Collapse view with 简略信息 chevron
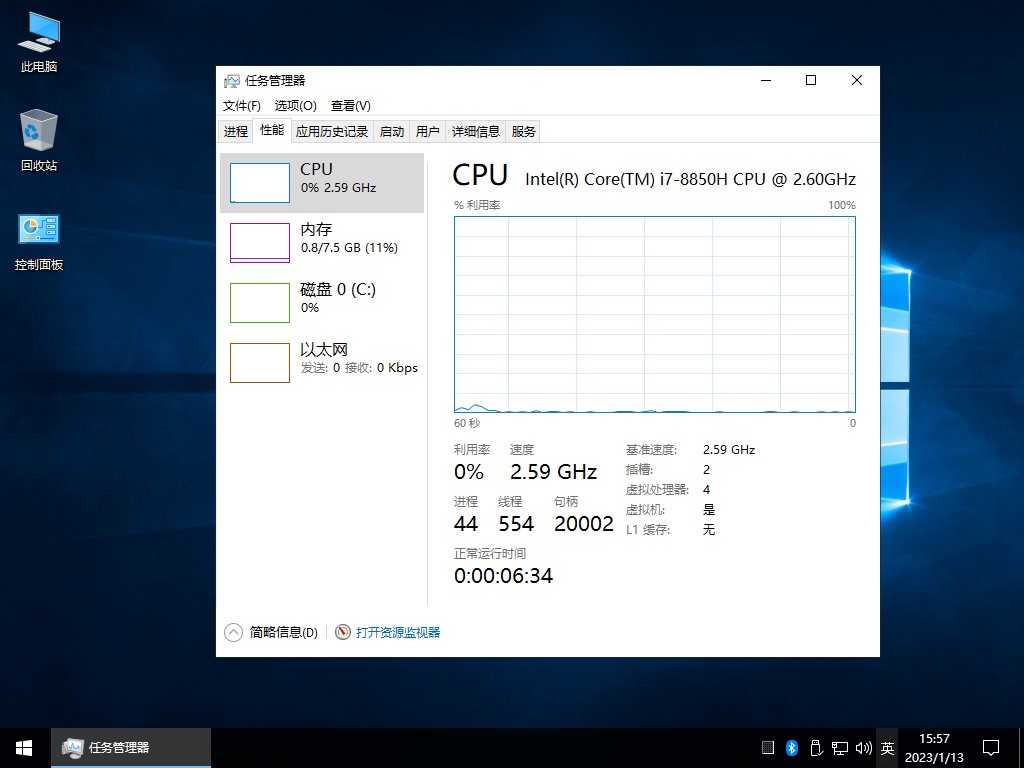Screen dimensions: 1024x768 click(x=233, y=632)
